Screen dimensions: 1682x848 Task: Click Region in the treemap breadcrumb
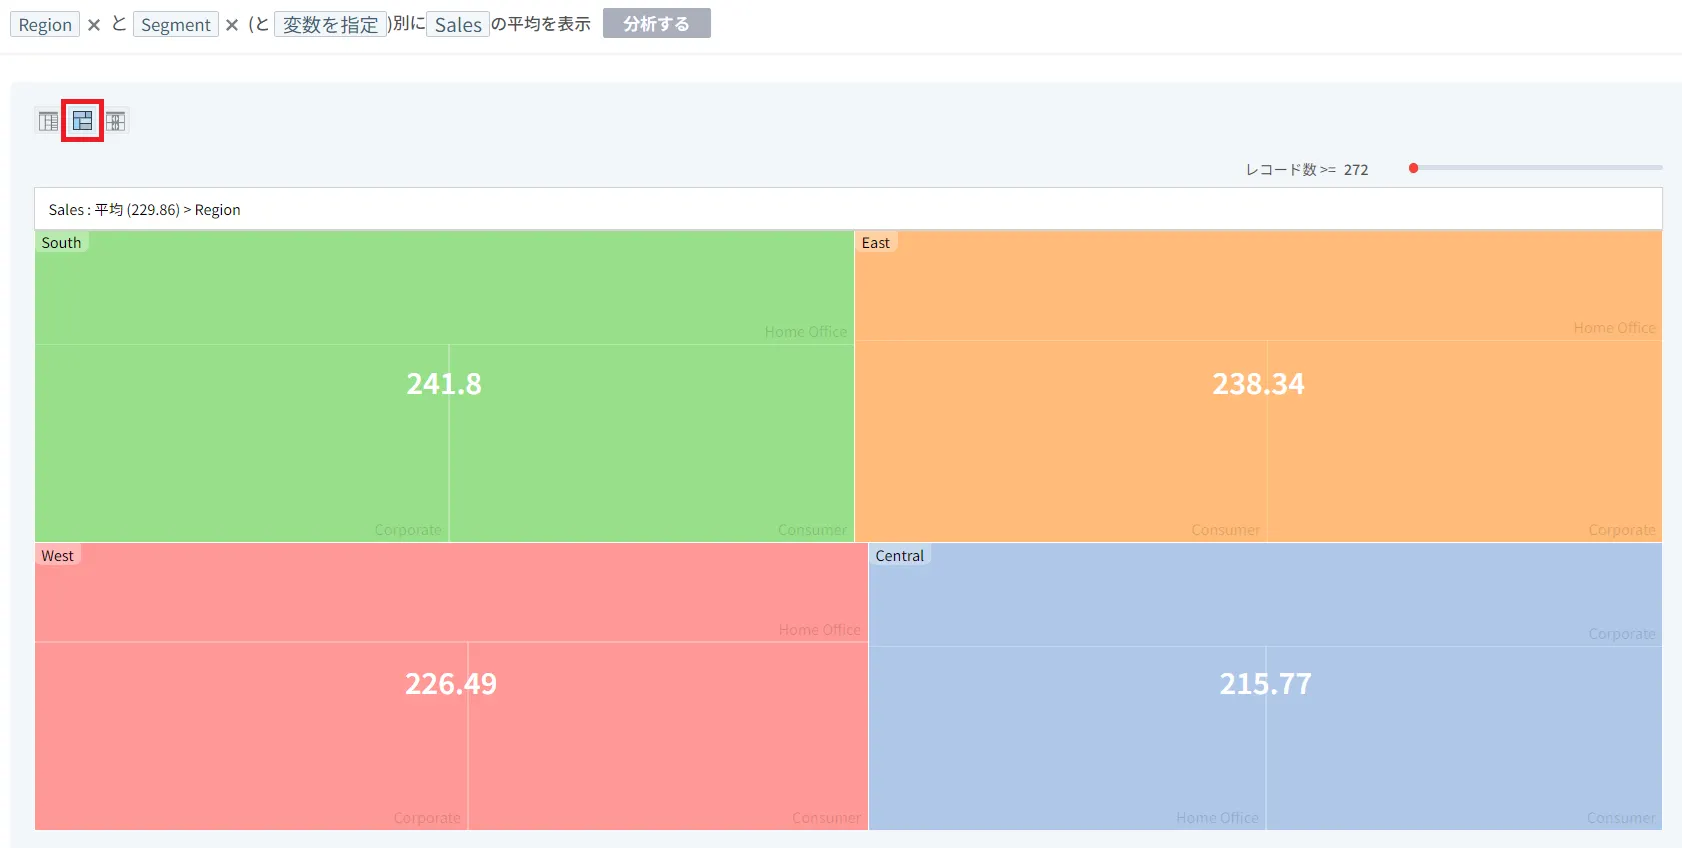coord(218,210)
